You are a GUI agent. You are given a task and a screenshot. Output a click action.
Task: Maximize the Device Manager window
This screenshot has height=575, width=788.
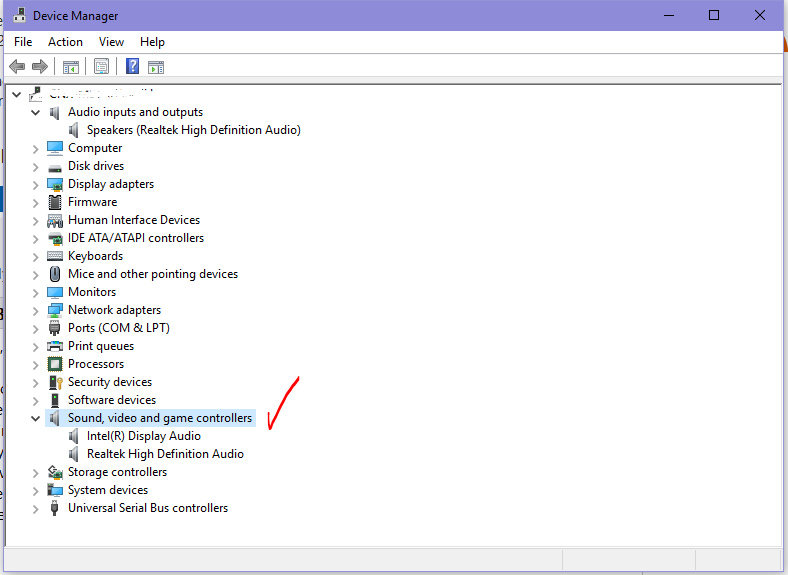coord(714,16)
